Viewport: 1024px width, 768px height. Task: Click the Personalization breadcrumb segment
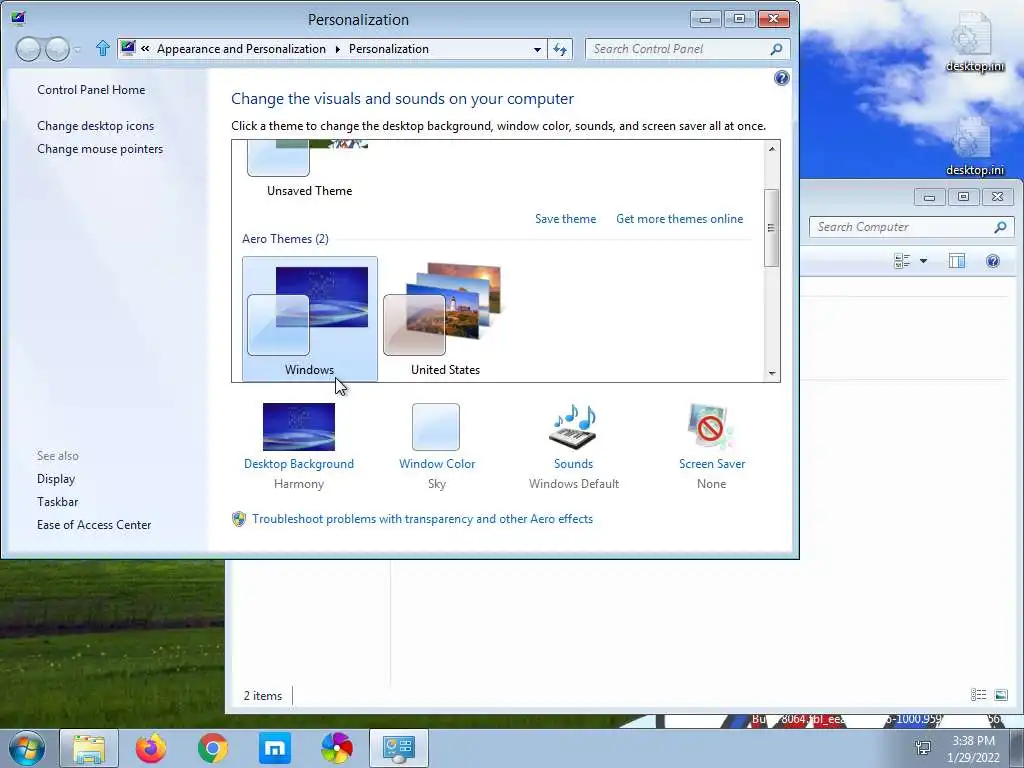pyautogui.click(x=389, y=49)
